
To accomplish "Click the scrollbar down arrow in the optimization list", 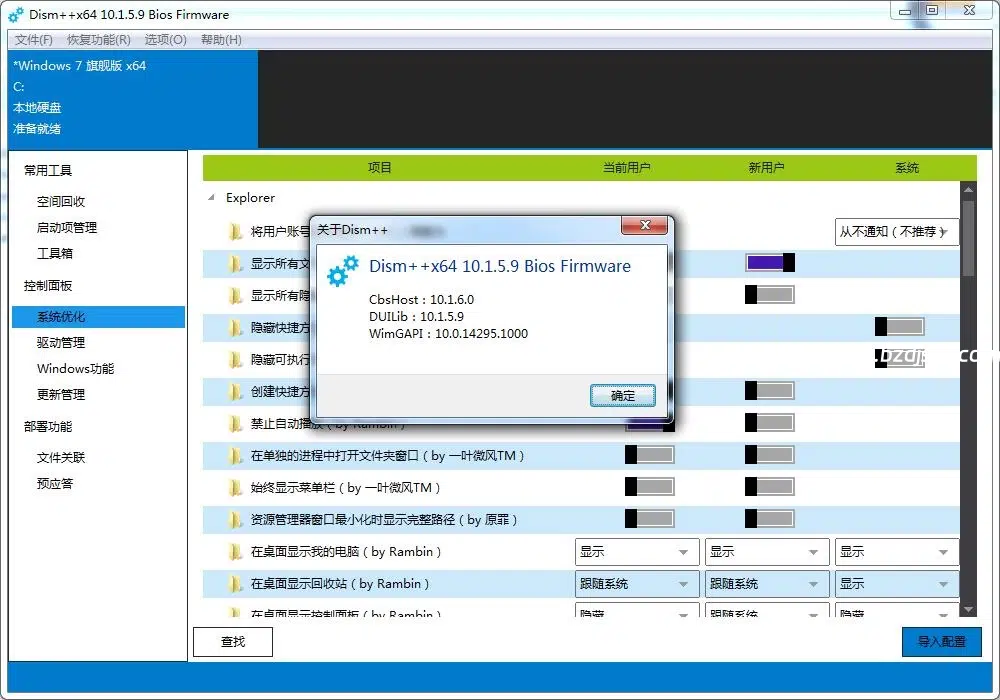I will [x=968, y=610].
